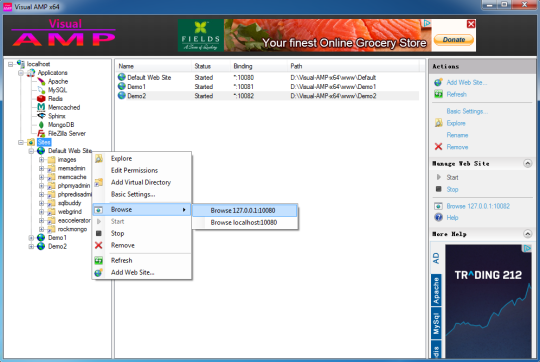Click the FileZilla Server icon
This screenshot has width=540, height=362.
(41, 133)
